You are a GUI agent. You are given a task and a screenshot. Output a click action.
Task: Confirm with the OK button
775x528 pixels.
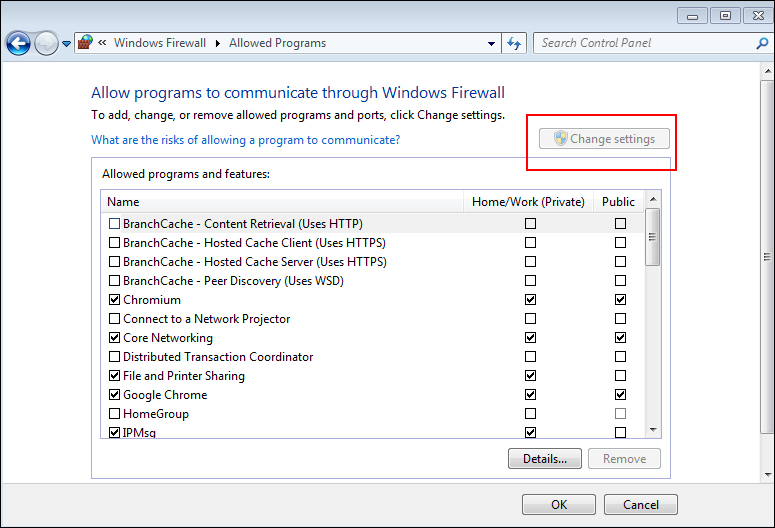pos(559,505)
